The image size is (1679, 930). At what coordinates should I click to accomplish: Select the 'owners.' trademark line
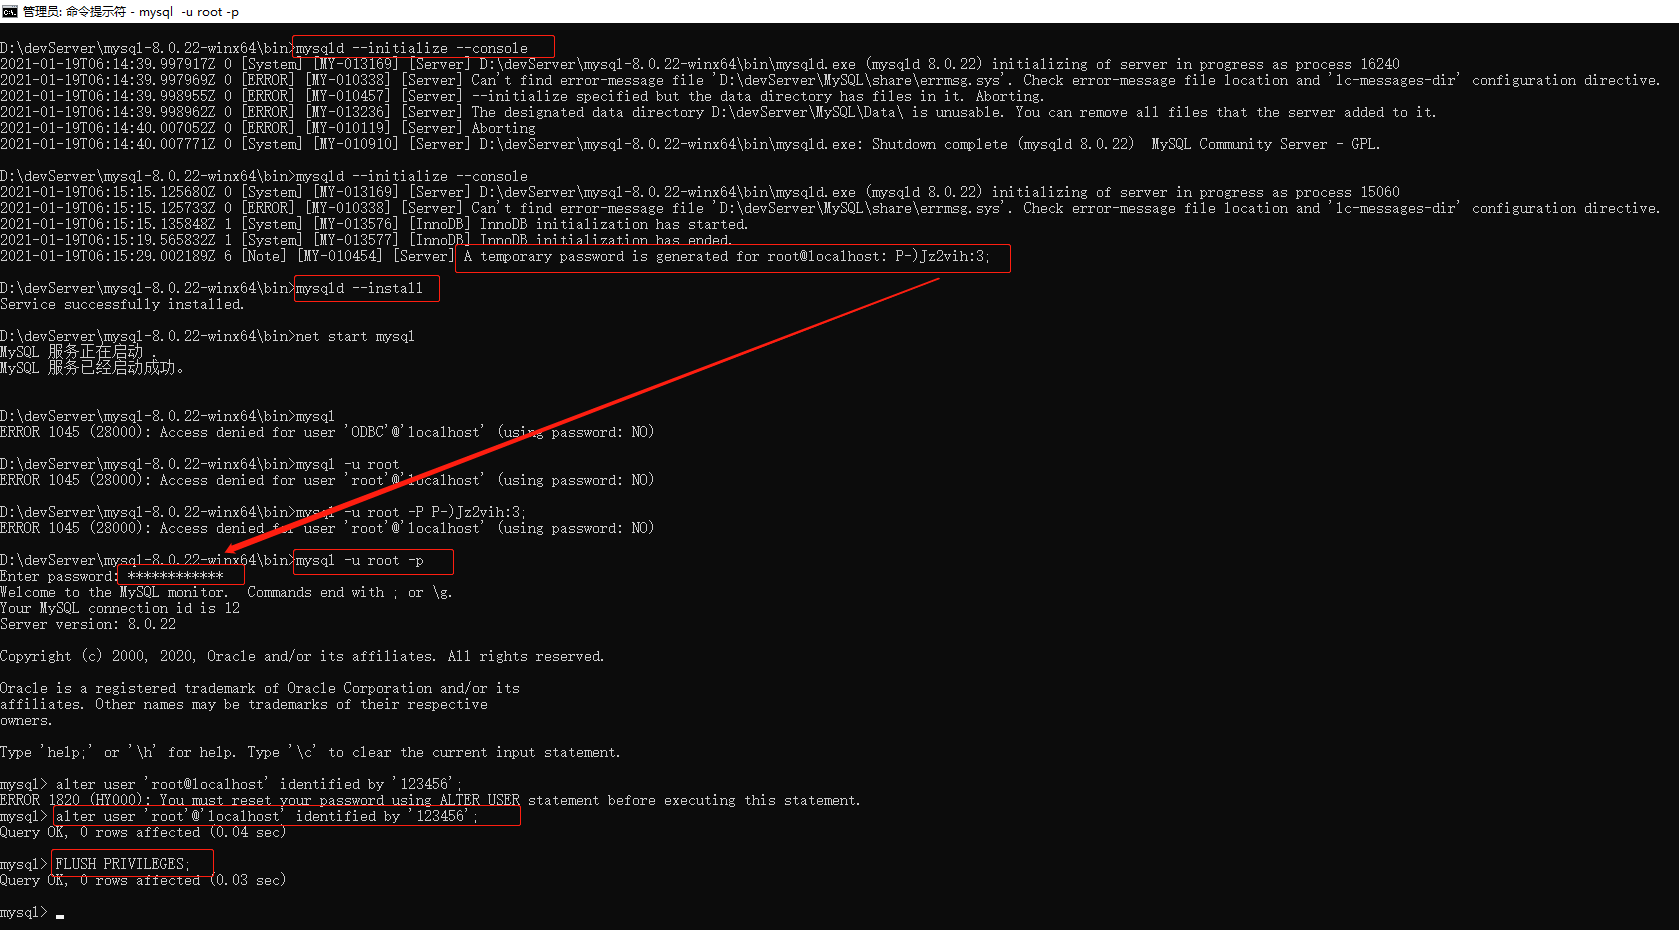pyautogui.click(x=26, y=720)
